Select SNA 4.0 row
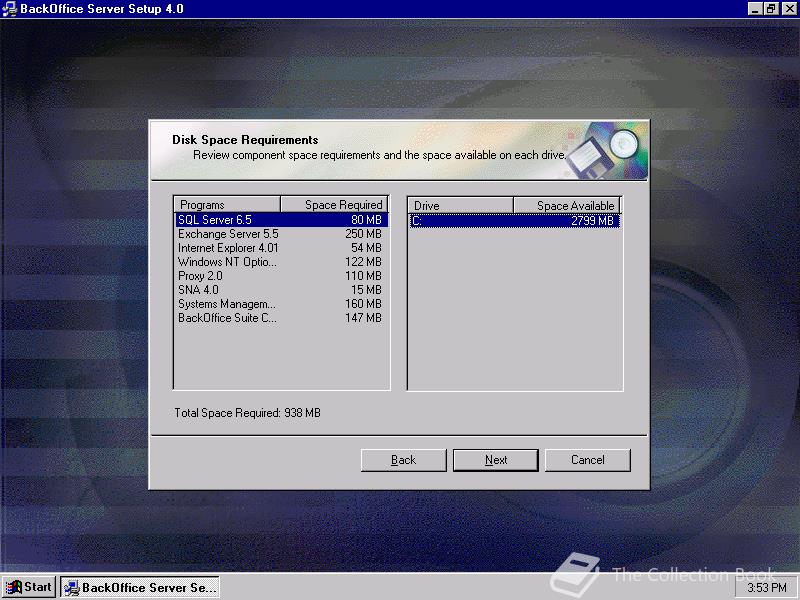Screen dimensions: 800x600 pos(282,290)
